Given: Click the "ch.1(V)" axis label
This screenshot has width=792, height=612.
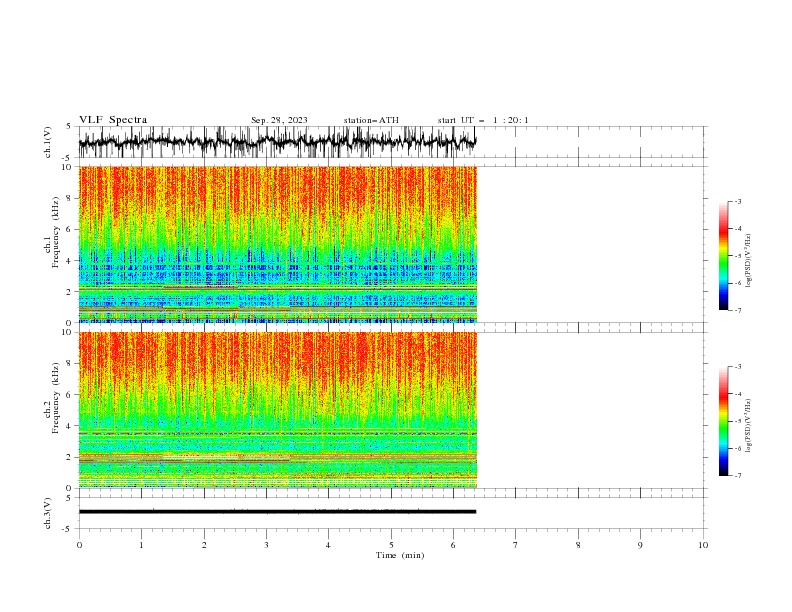Looking at the screenshot, I should 48,142.
